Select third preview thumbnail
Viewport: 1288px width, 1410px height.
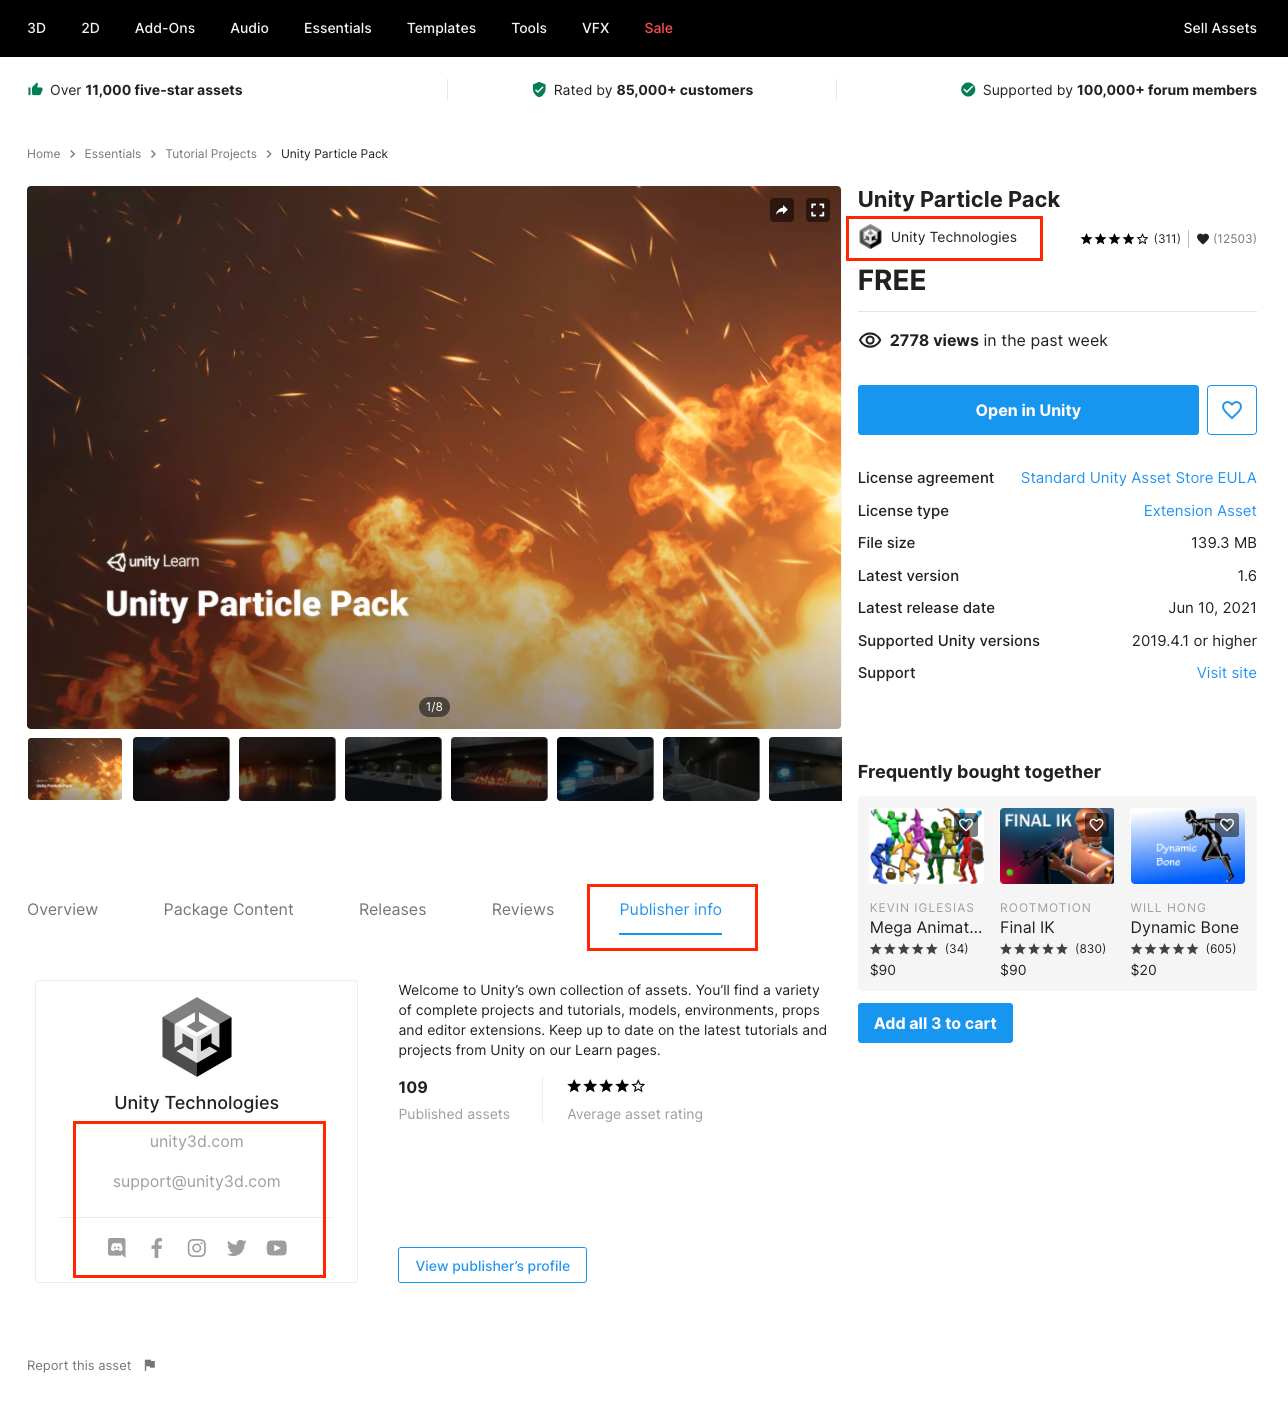[x=287, y=769]
